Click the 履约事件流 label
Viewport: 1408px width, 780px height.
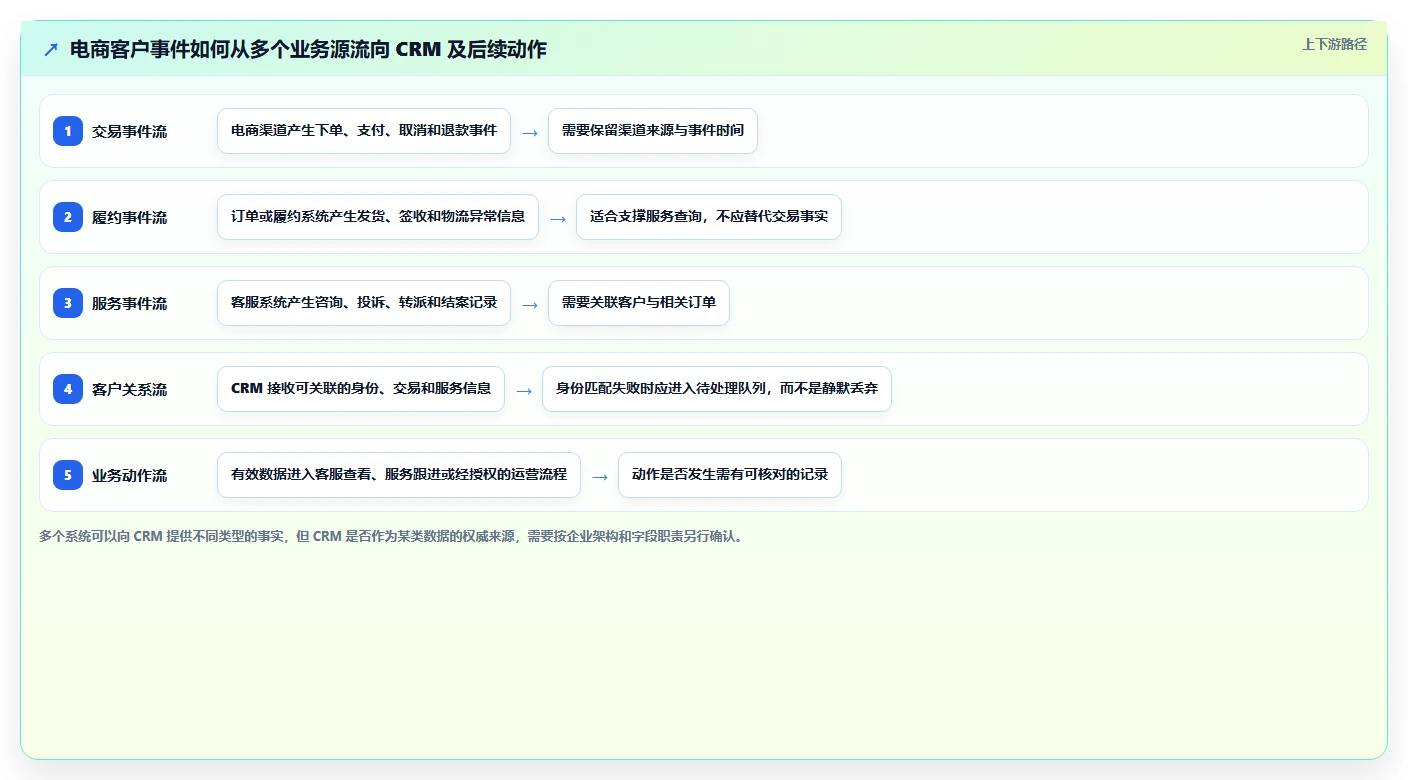pyautogui.click(x=130, y=217)
